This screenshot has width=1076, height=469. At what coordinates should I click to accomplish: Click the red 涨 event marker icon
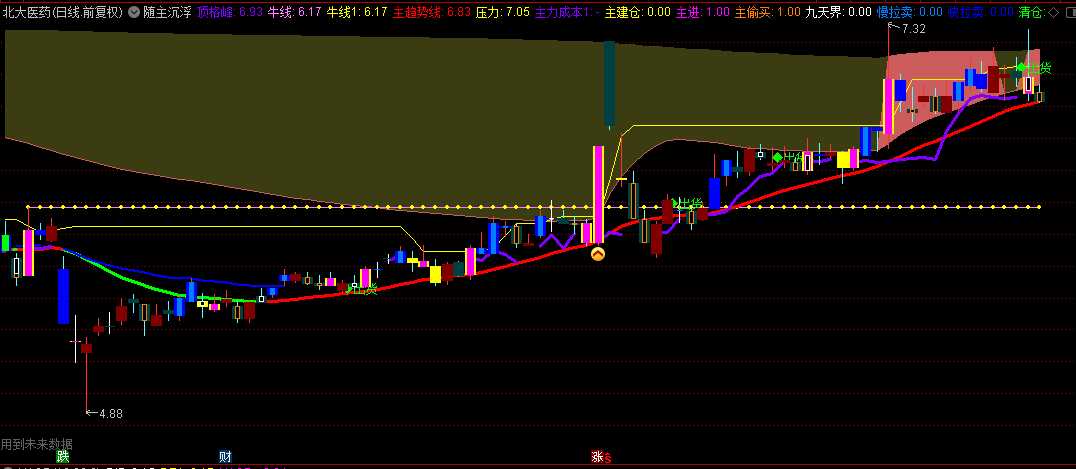597,457
